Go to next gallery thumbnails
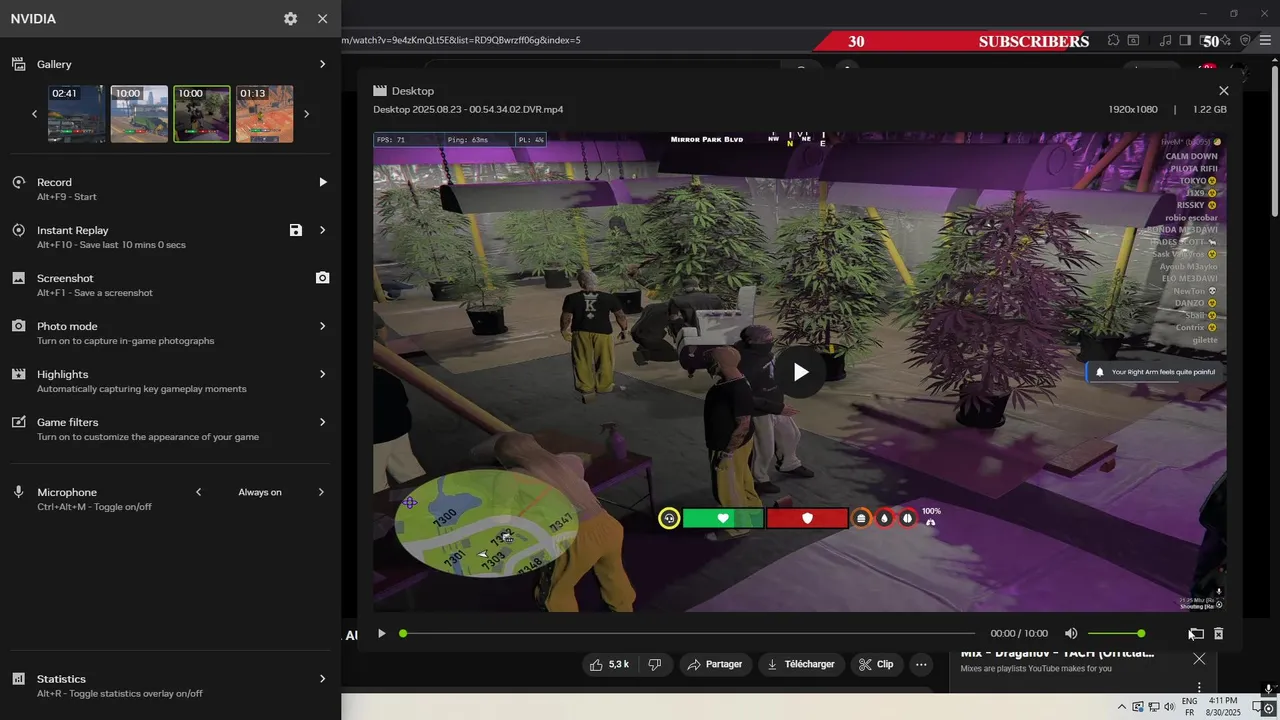1280x720 pixels. point(306,114)
